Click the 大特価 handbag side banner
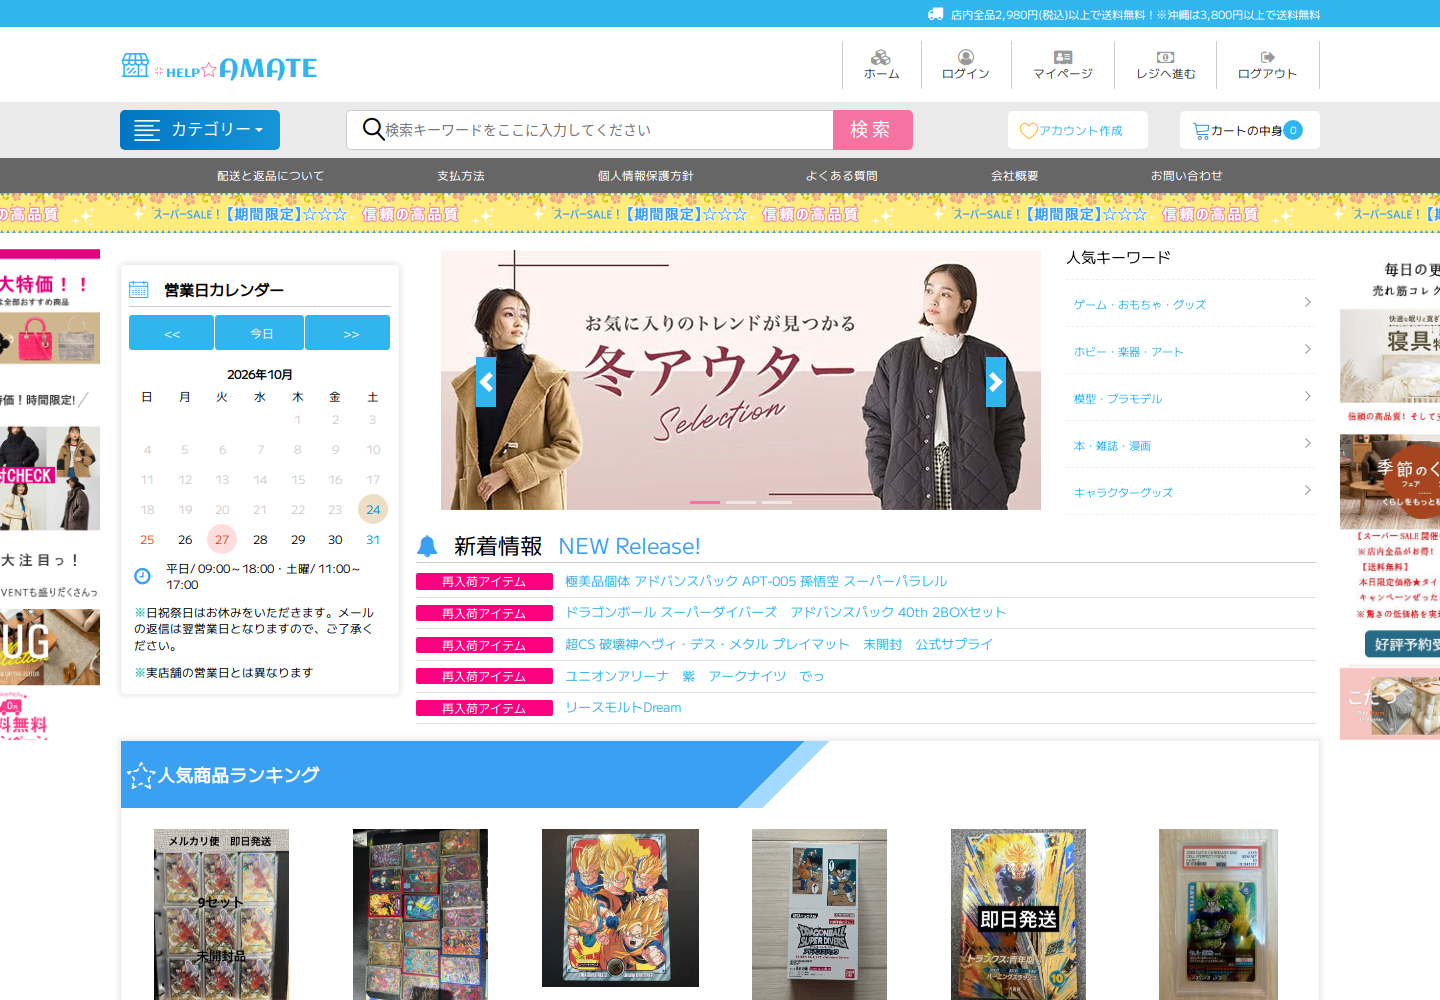The width and height of the screenshot is (1440, 1000). point(50,338)
